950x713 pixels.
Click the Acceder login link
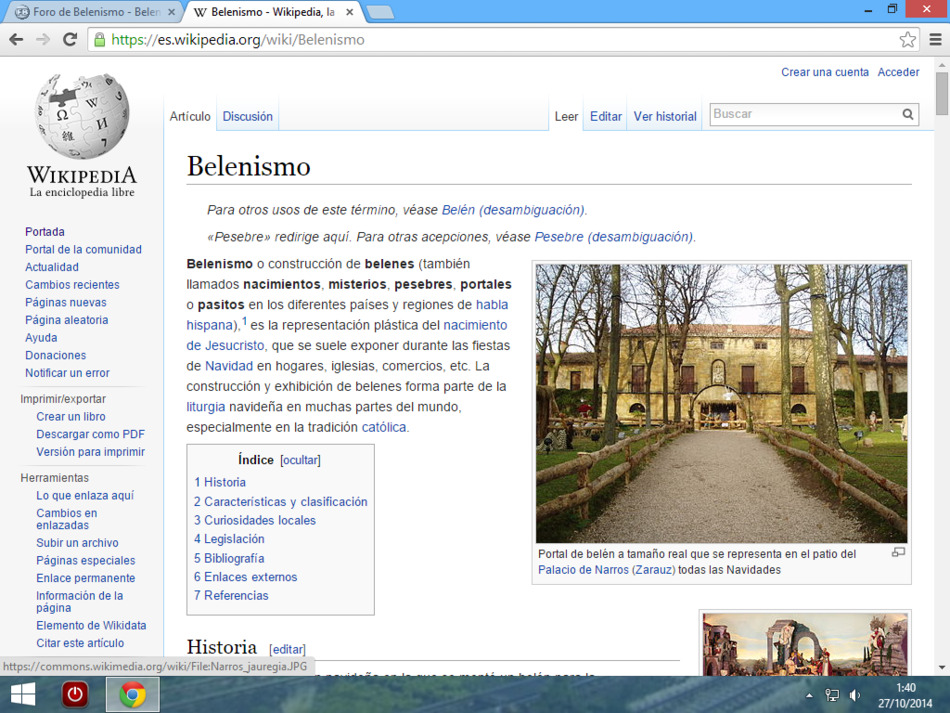899,72
